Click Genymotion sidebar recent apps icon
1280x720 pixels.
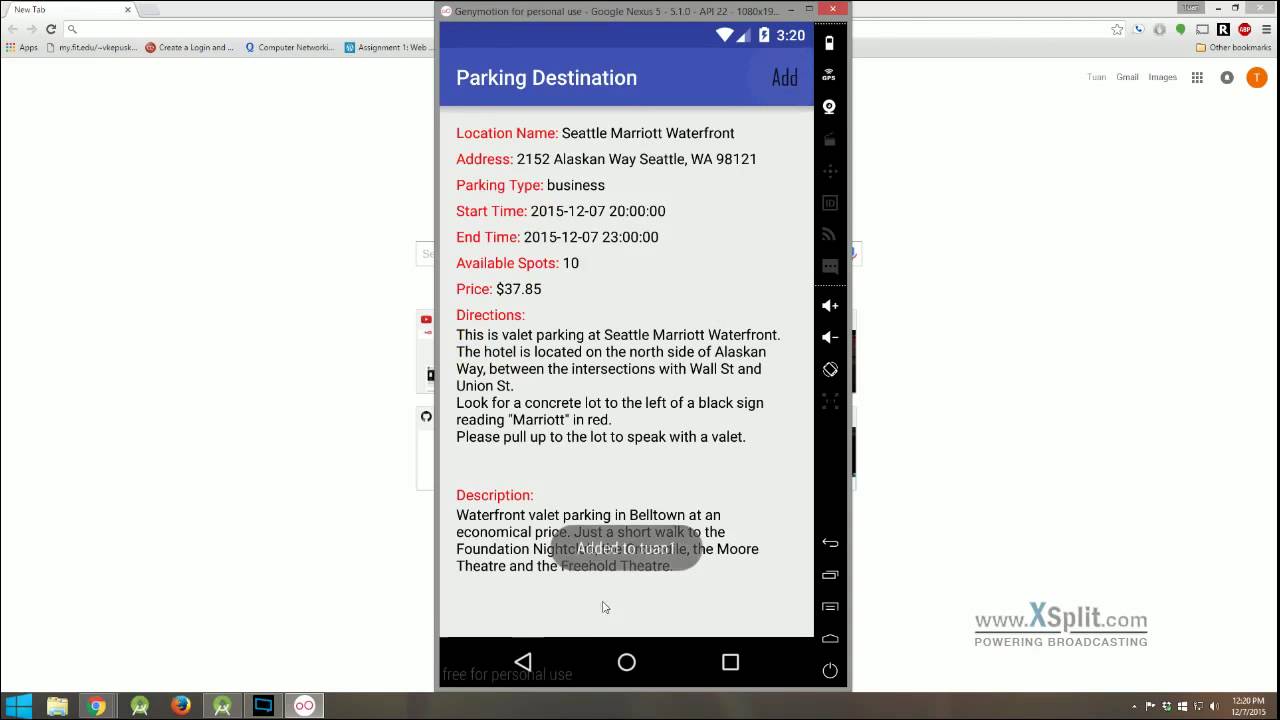point(830,575)
